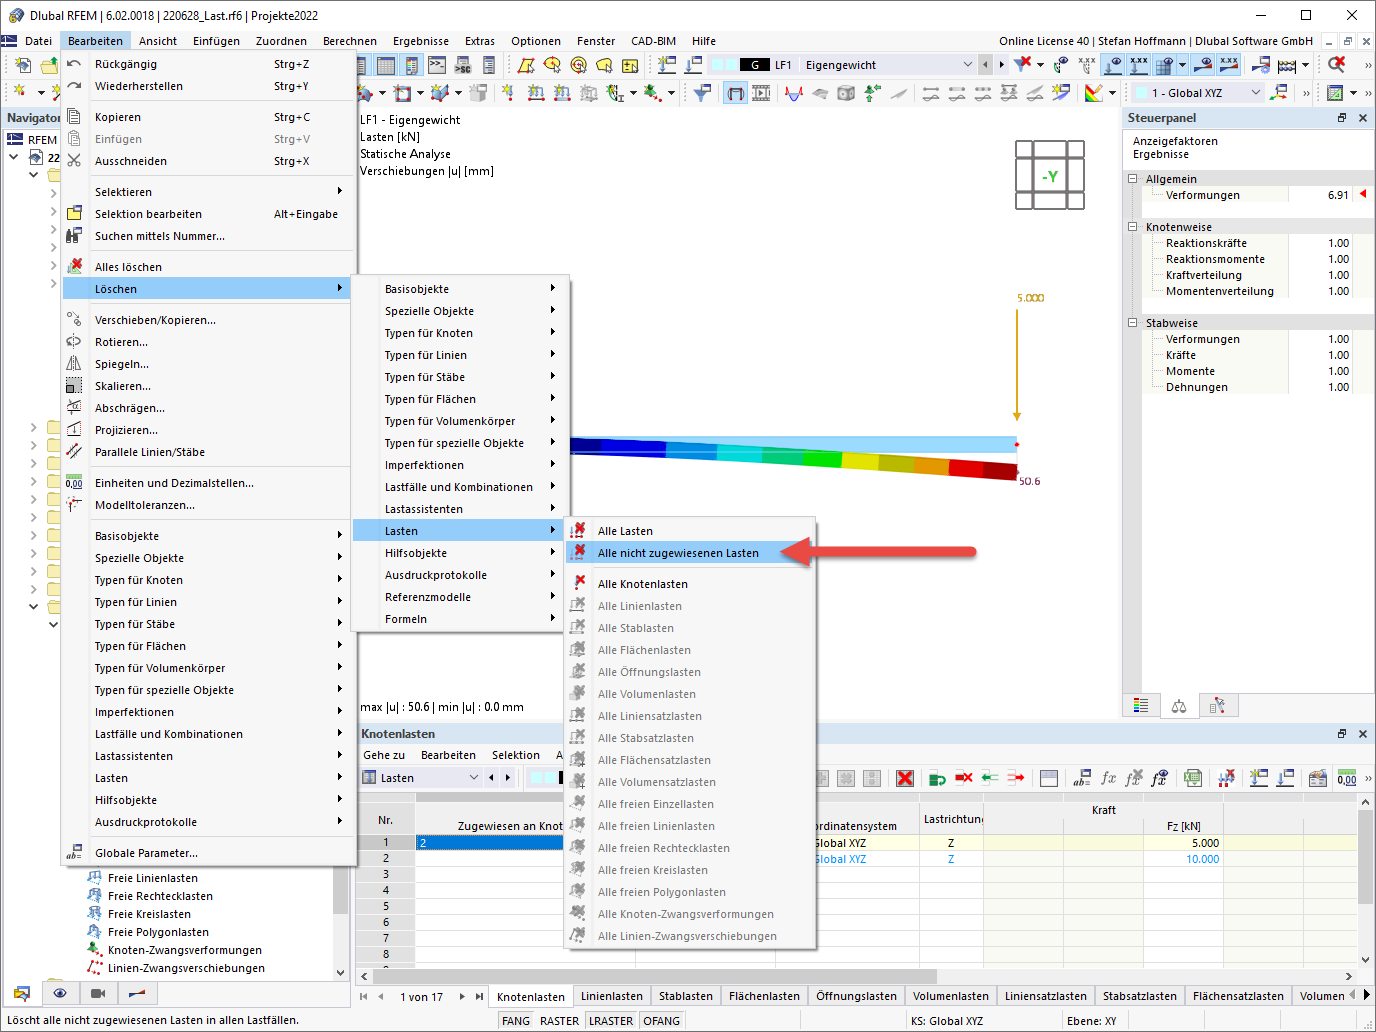Open the Berechnen menu
Image resolution: width=1376 pixels, height=1032 pixels.
coord(350,41)
